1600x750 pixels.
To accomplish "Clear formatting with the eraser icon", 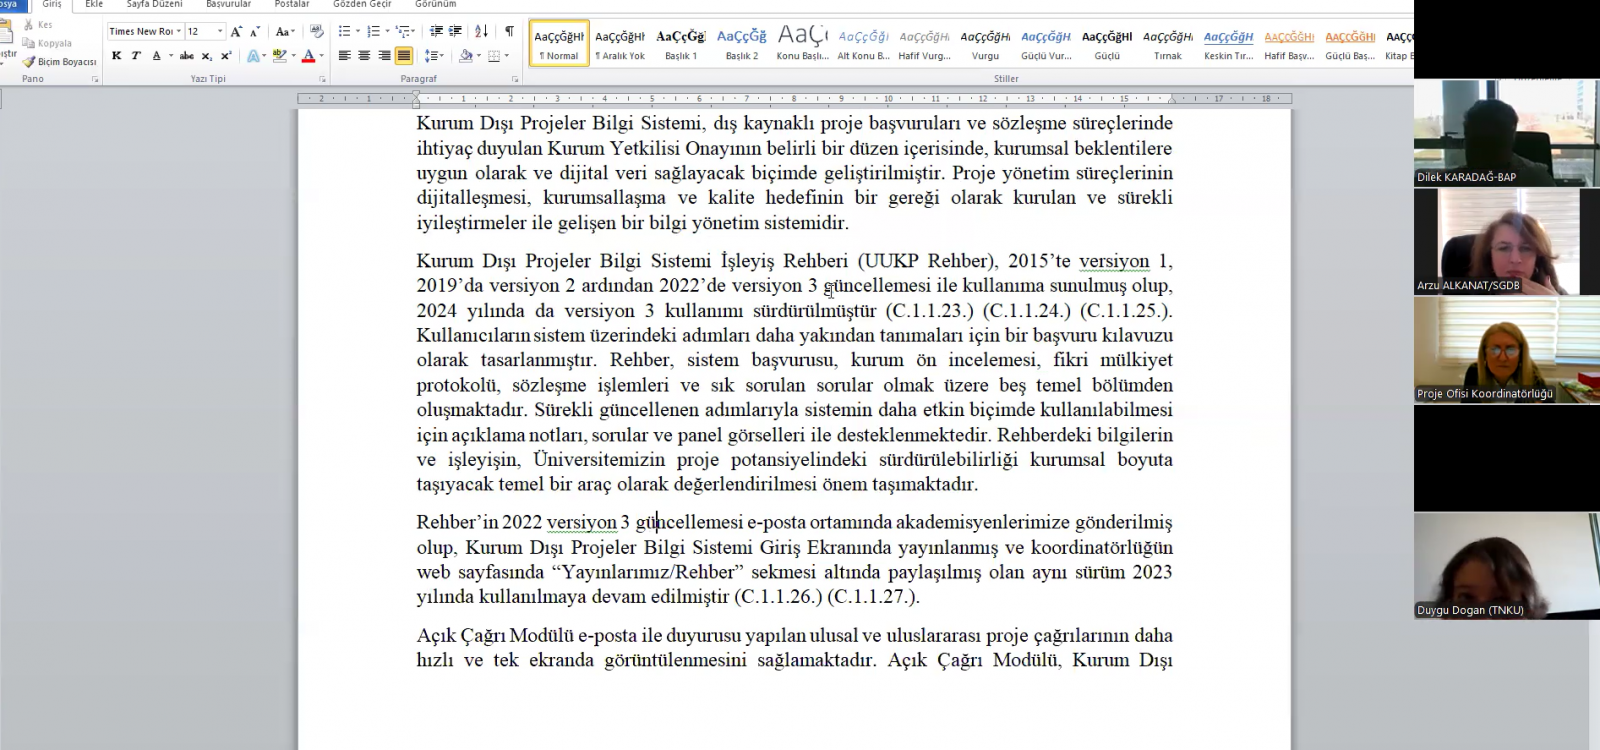I will click(317, 32).
